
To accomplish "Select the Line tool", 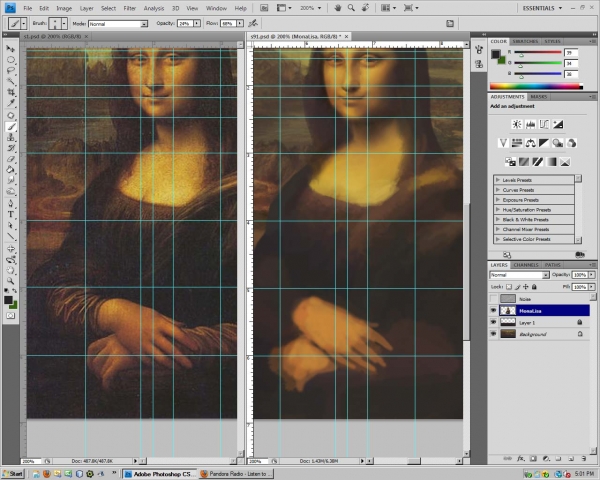I will [10, 236].
